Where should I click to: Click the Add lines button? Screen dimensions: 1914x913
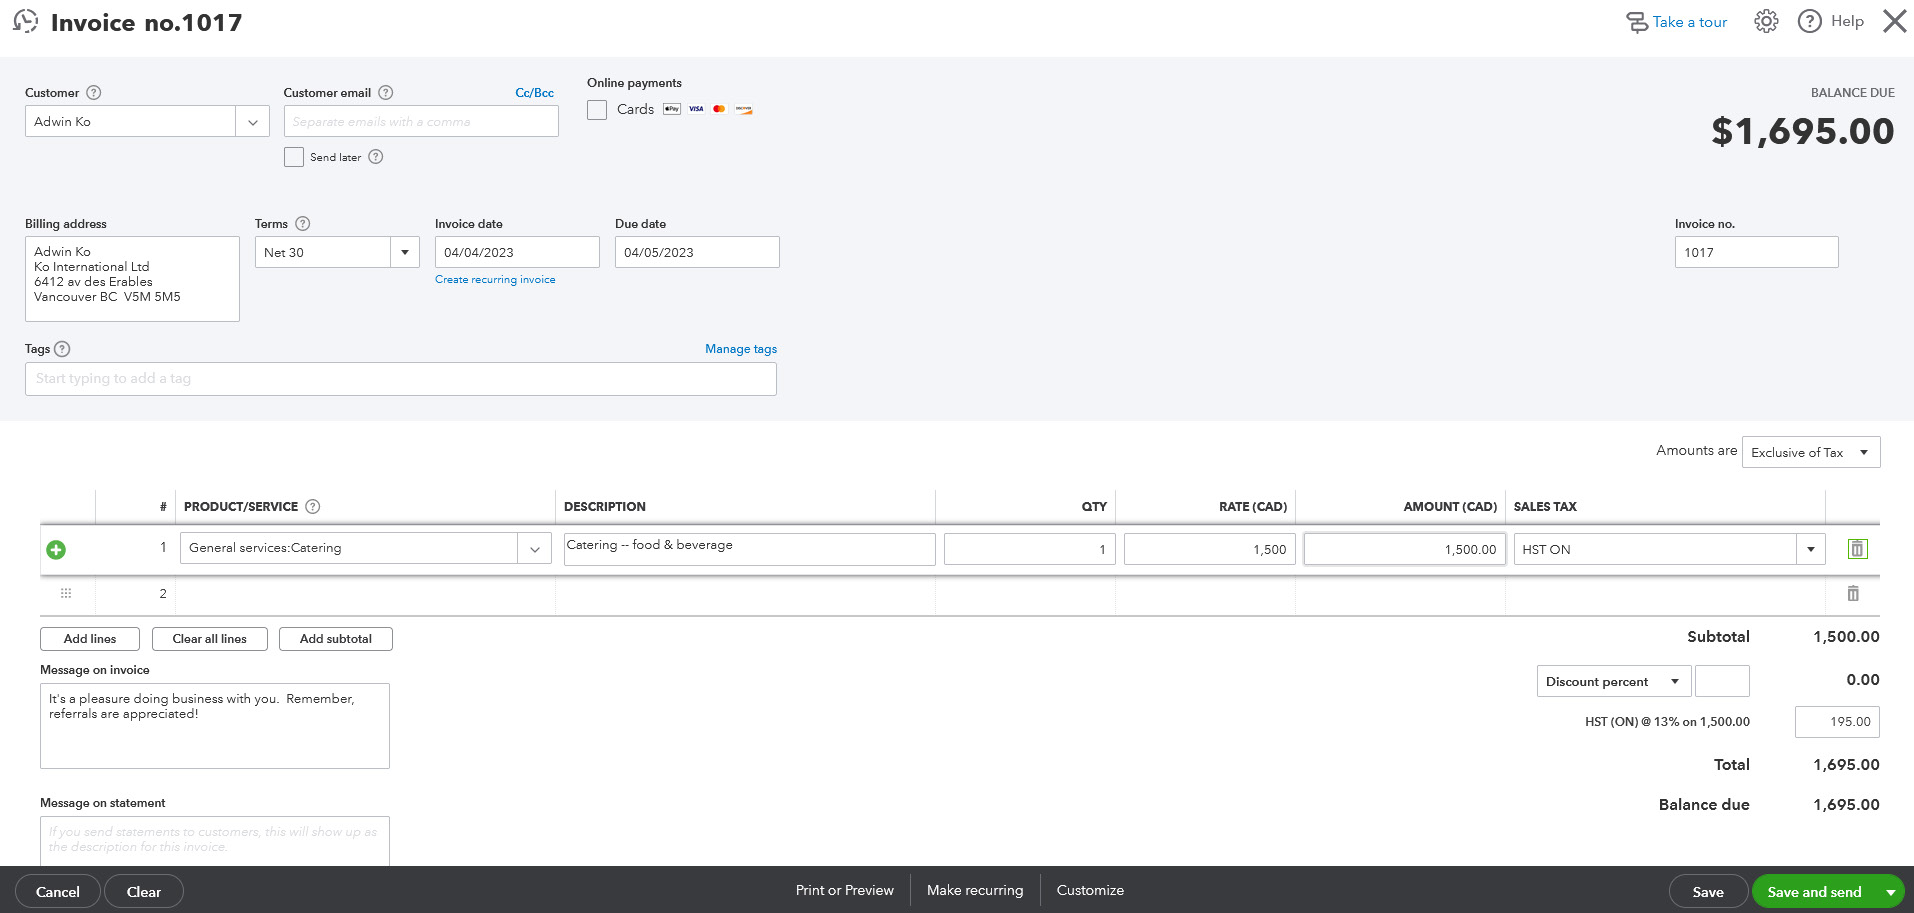click(90, 639)
